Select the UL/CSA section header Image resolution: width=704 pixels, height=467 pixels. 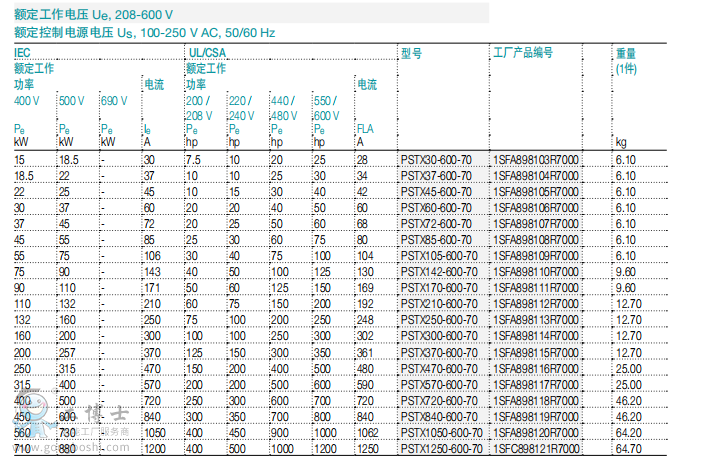click(204, 52)
